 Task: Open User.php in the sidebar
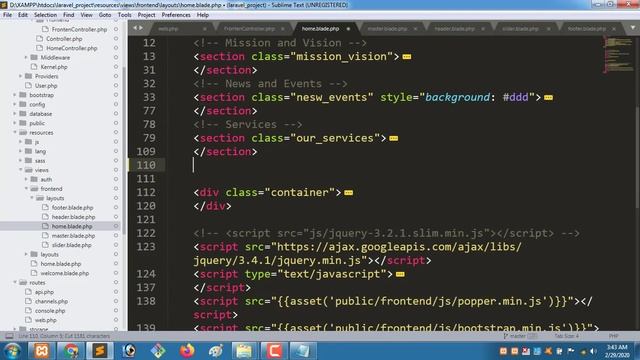click(x=46, y=86)
